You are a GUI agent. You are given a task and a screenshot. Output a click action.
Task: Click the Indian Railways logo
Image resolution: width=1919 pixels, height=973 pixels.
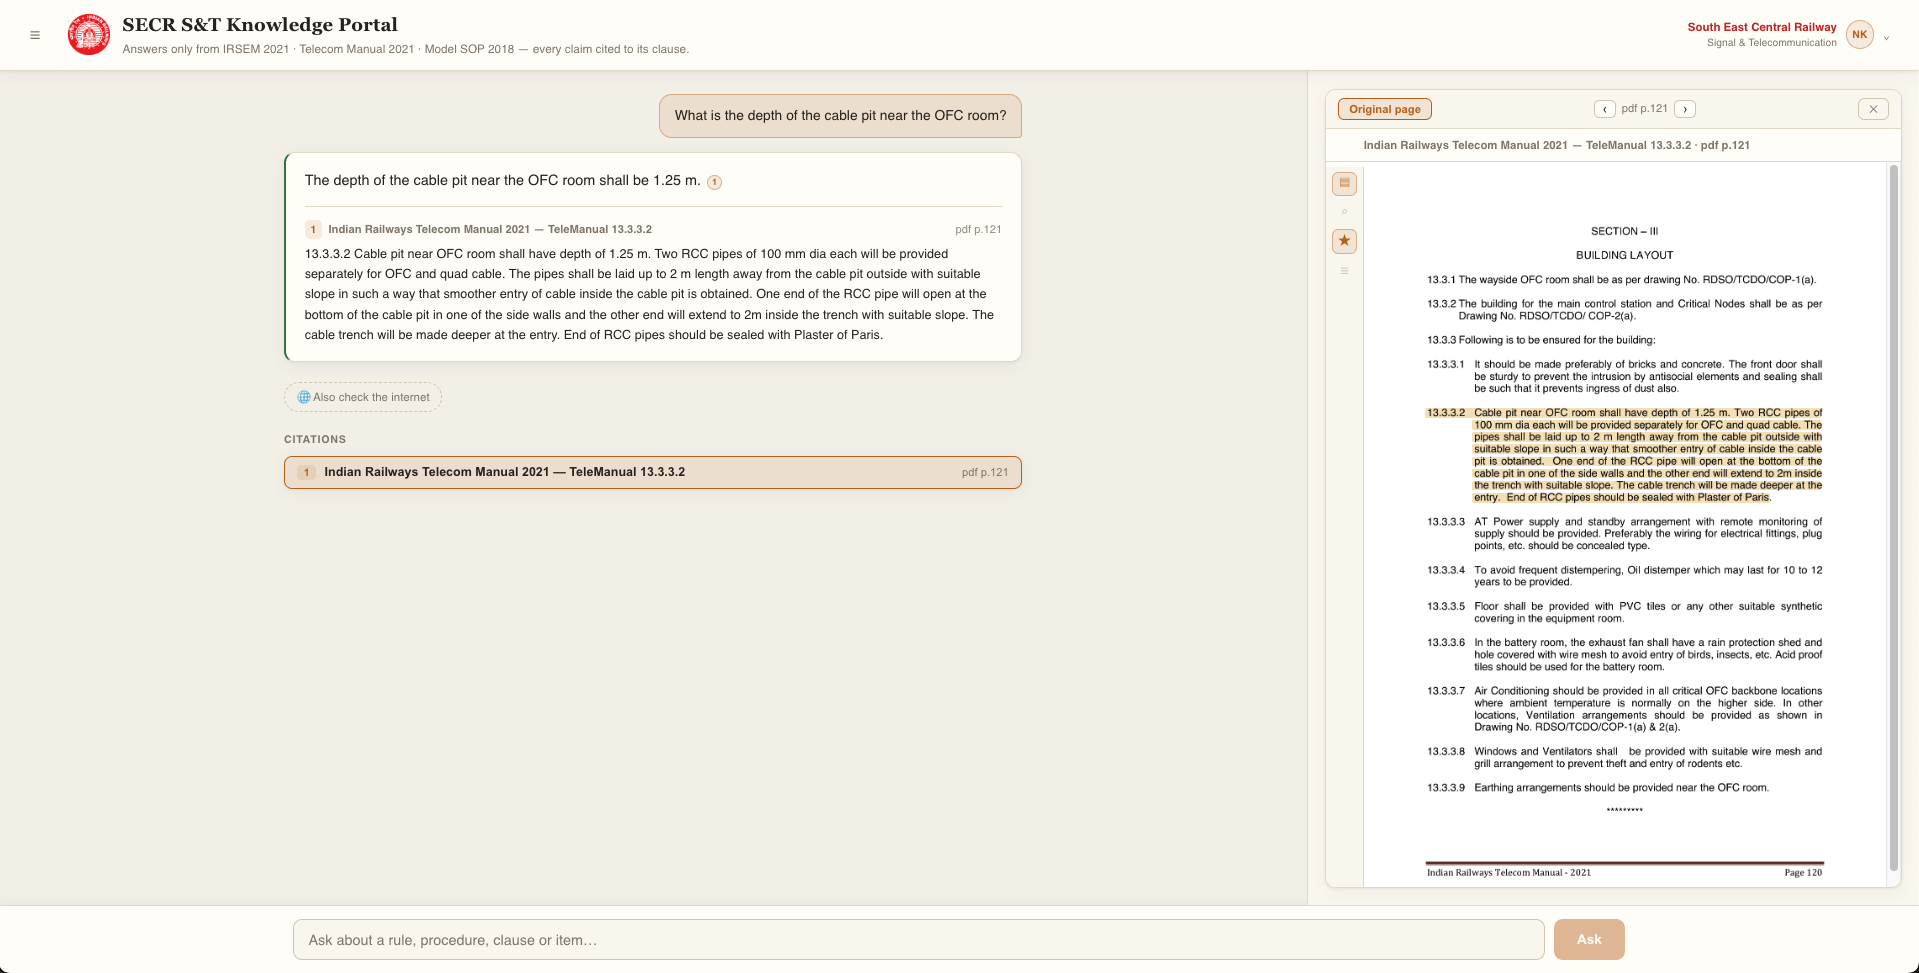click(x=89, y=35)
